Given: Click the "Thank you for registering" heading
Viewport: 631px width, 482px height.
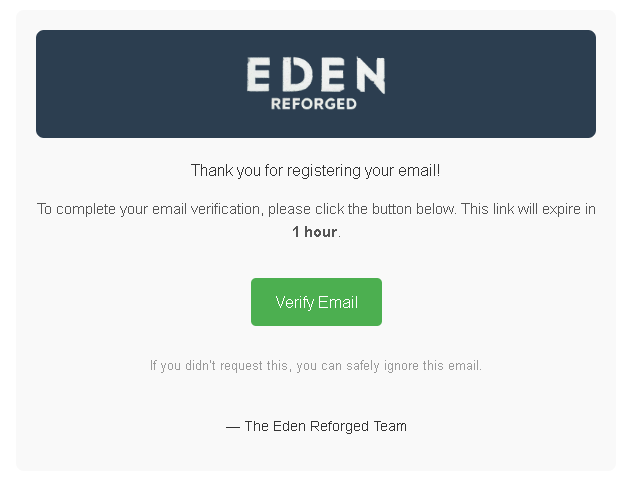Looking at the screenshot, I should [316, 170].
